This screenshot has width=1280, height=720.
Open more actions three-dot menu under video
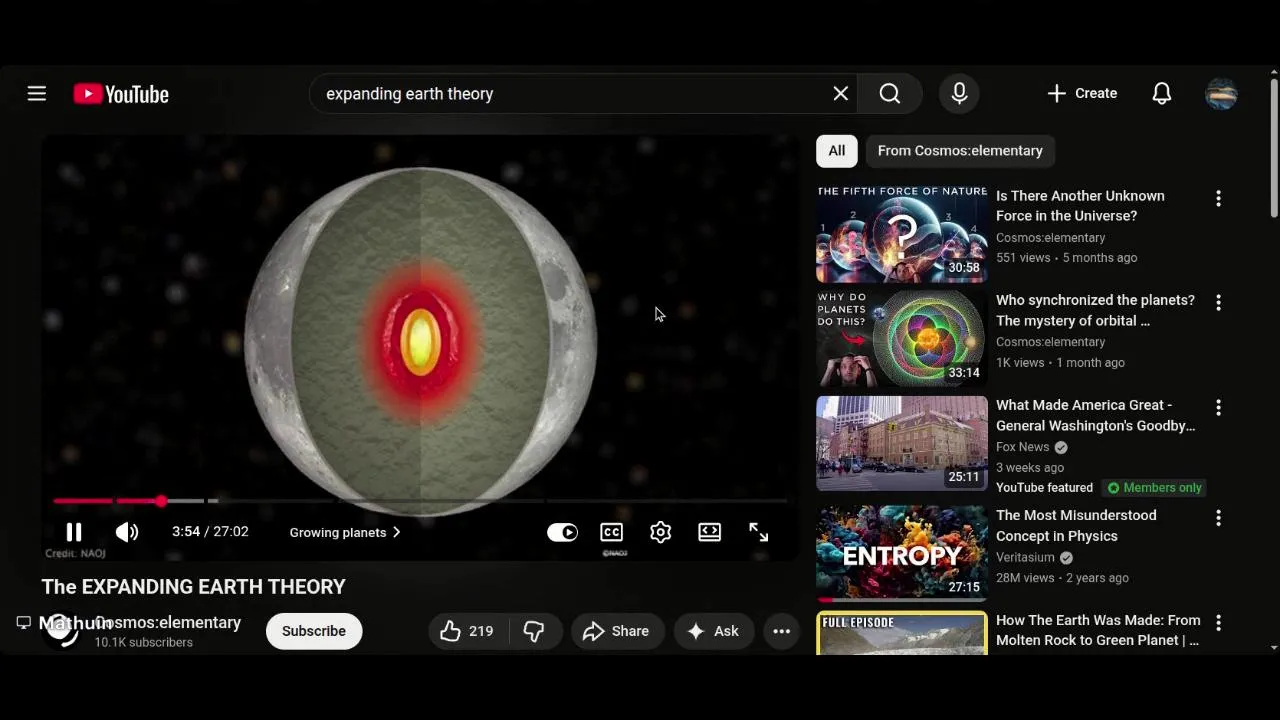tap(782, 631)
